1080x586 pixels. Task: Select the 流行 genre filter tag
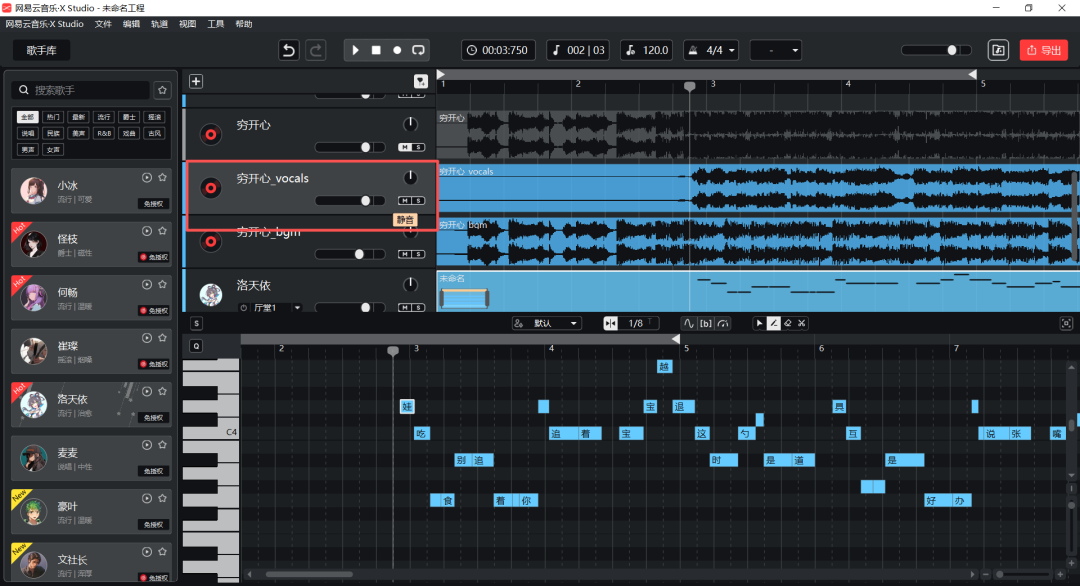[x=104, y=117]
